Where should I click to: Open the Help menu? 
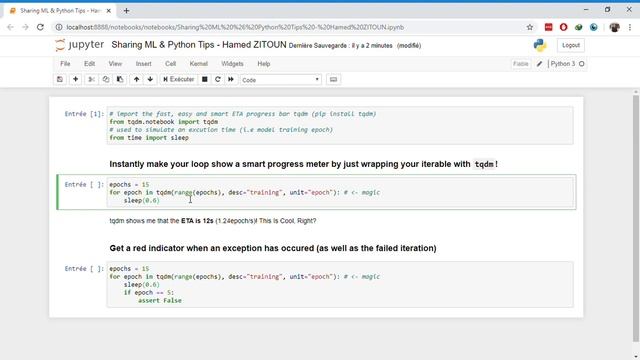(x=264, y=64)
